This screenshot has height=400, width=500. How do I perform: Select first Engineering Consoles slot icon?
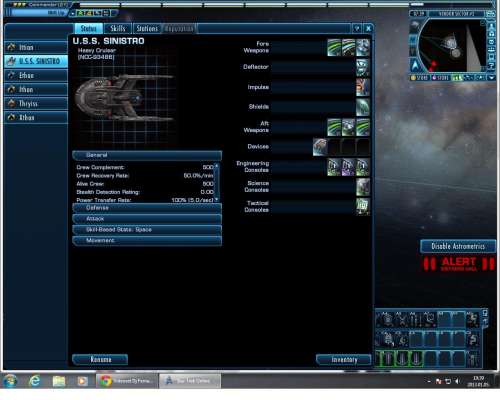point(334,167)
